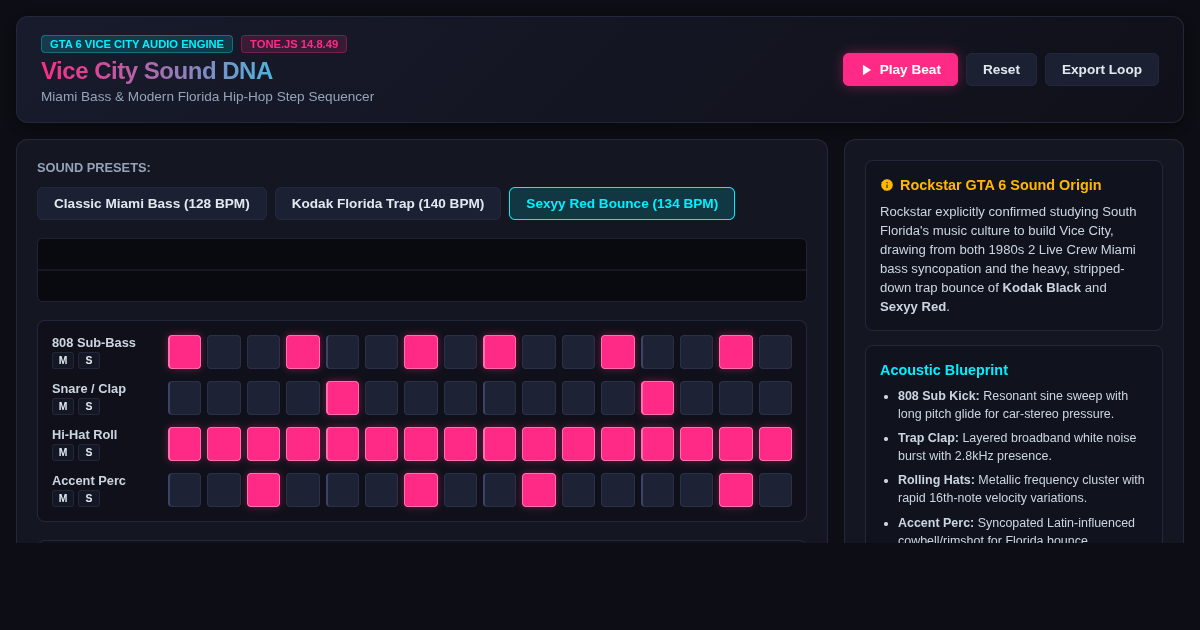Viewport: 1200px width, 630px height.
Task: Solo the 808 Sub-Bass track
Action: coord(89,360)
